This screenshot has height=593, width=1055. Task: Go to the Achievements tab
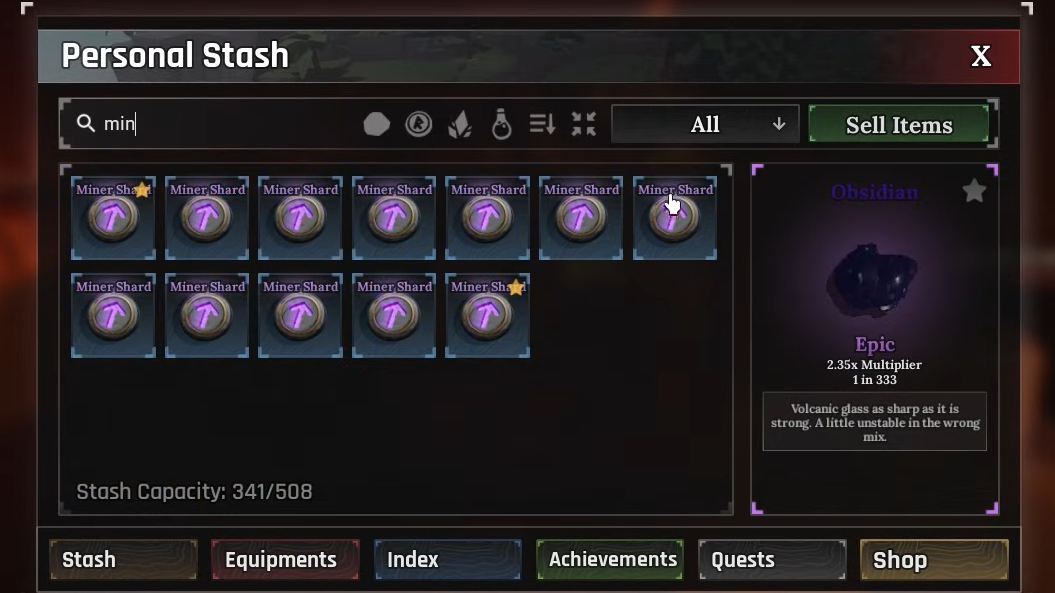coord(610,559)
